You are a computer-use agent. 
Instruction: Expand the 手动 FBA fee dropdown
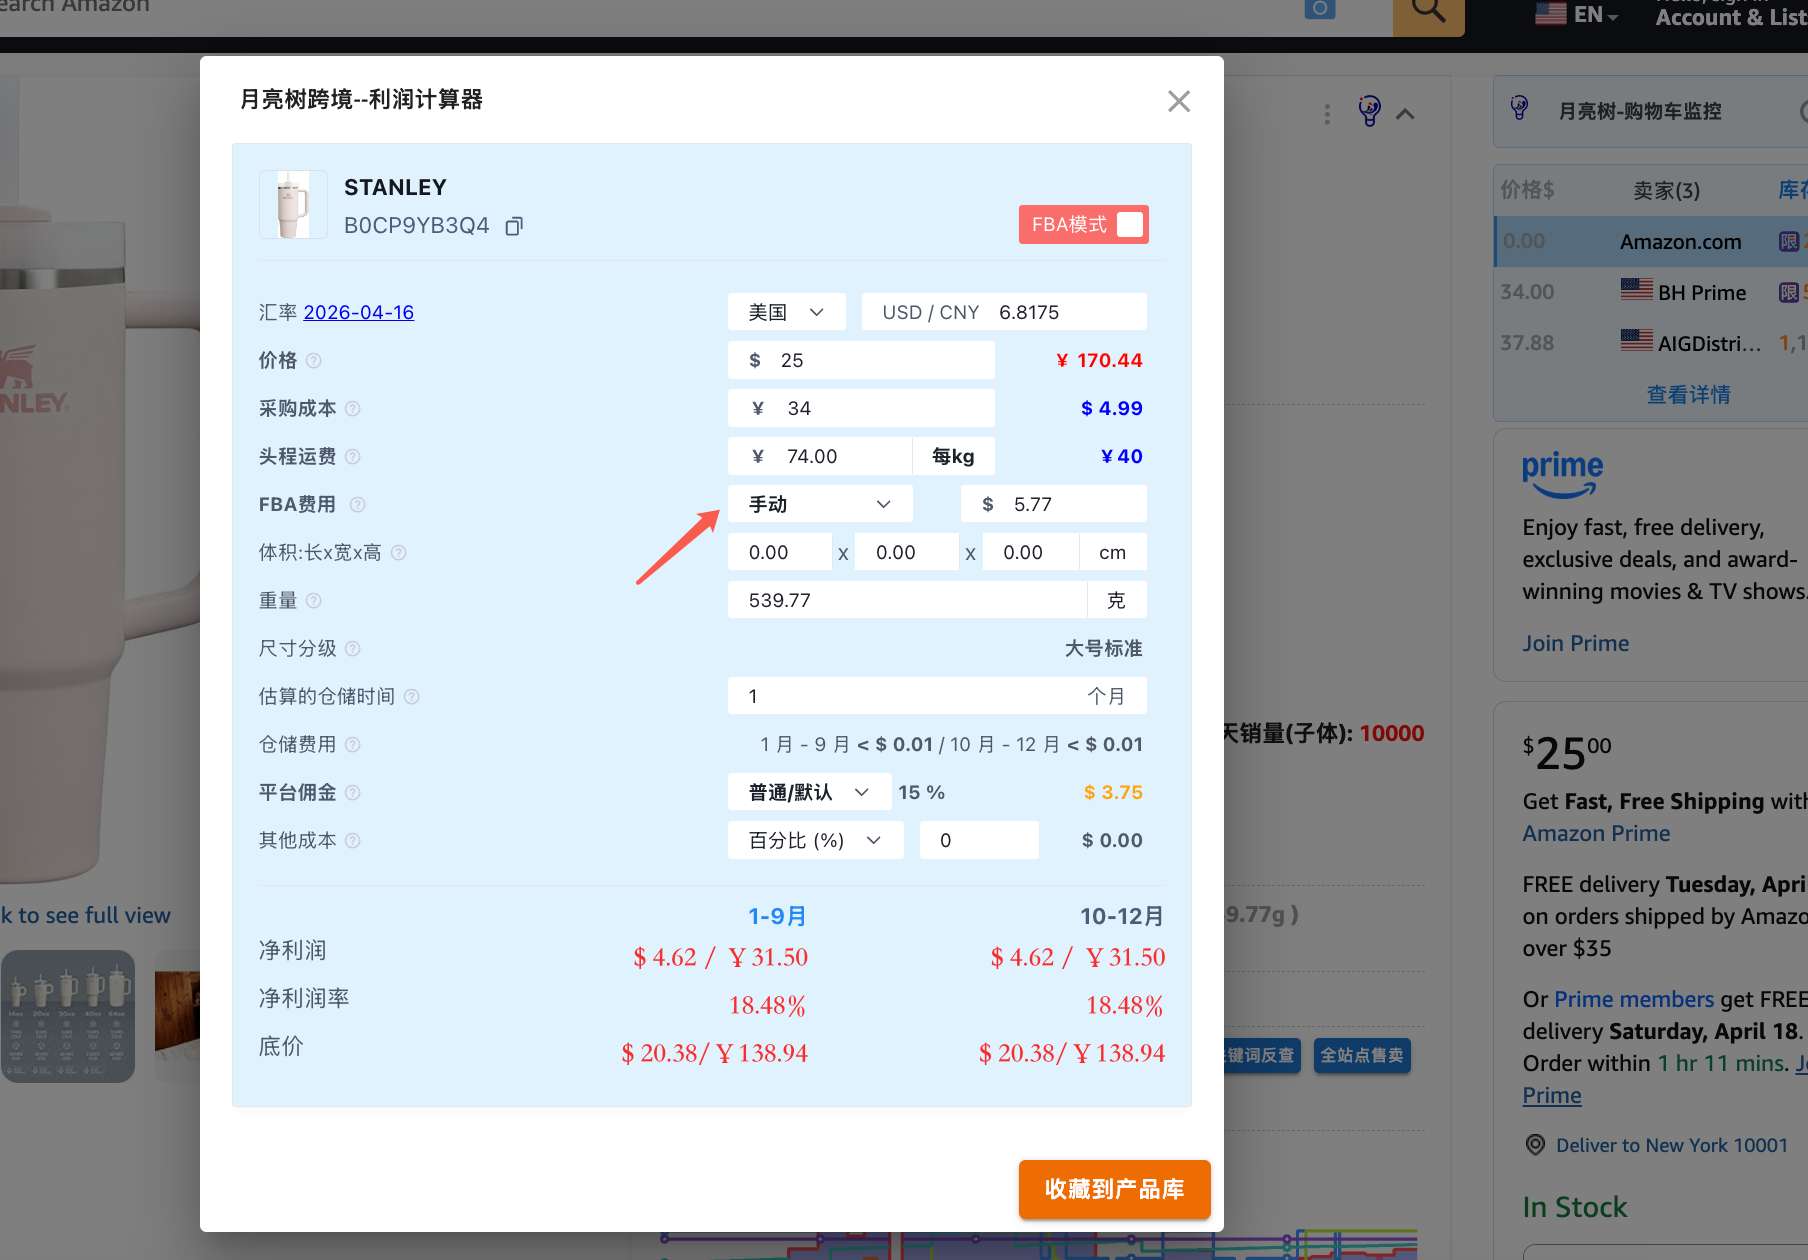(819, 505)
